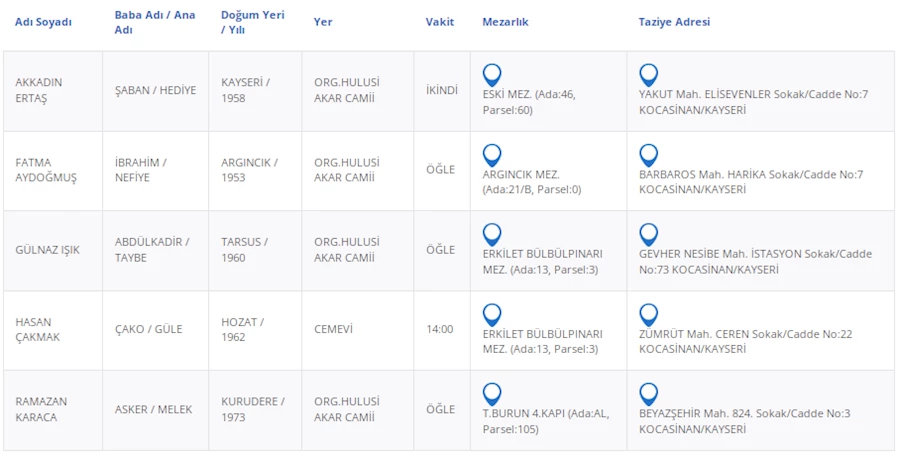This screenshot has width=899, height=452.
Task: Click pin for BARBAROS Mah. condolence address
Action: 649,154
